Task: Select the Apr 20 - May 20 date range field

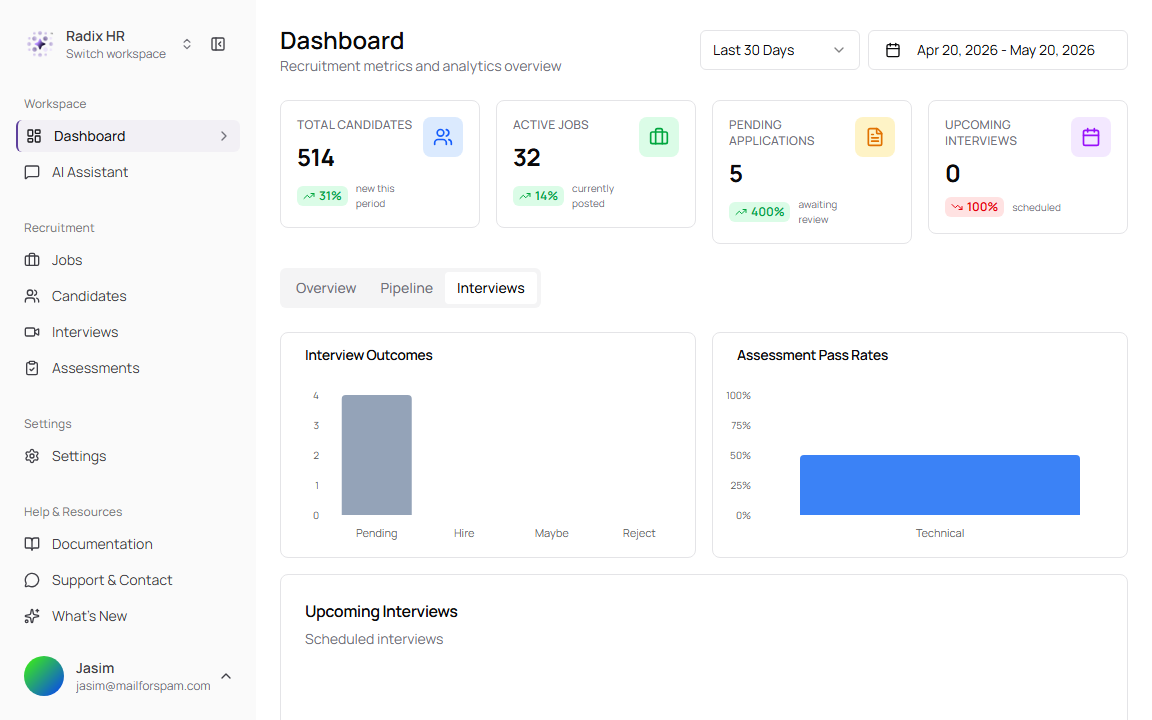Action: coord(998,50)
